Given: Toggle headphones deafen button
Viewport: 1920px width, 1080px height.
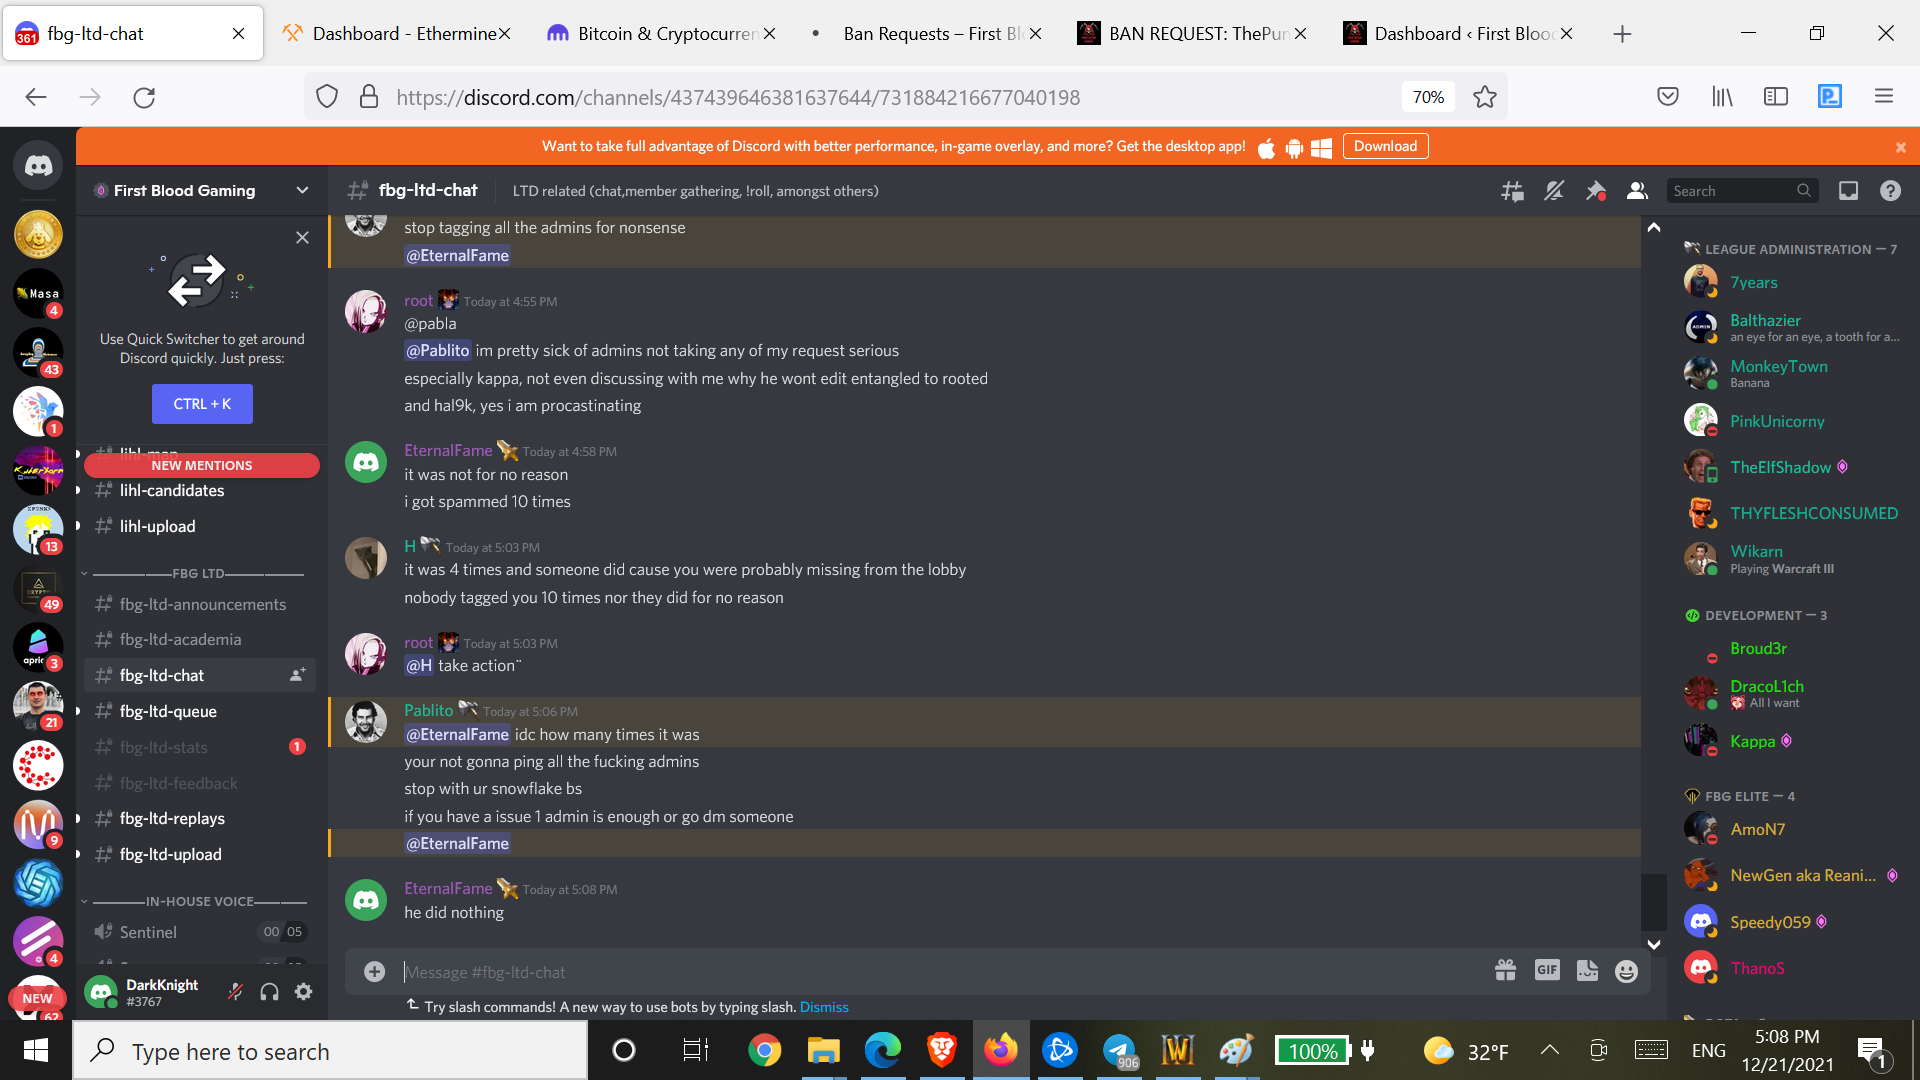Looking at the screenshot, I should click(x=269, y=991).
